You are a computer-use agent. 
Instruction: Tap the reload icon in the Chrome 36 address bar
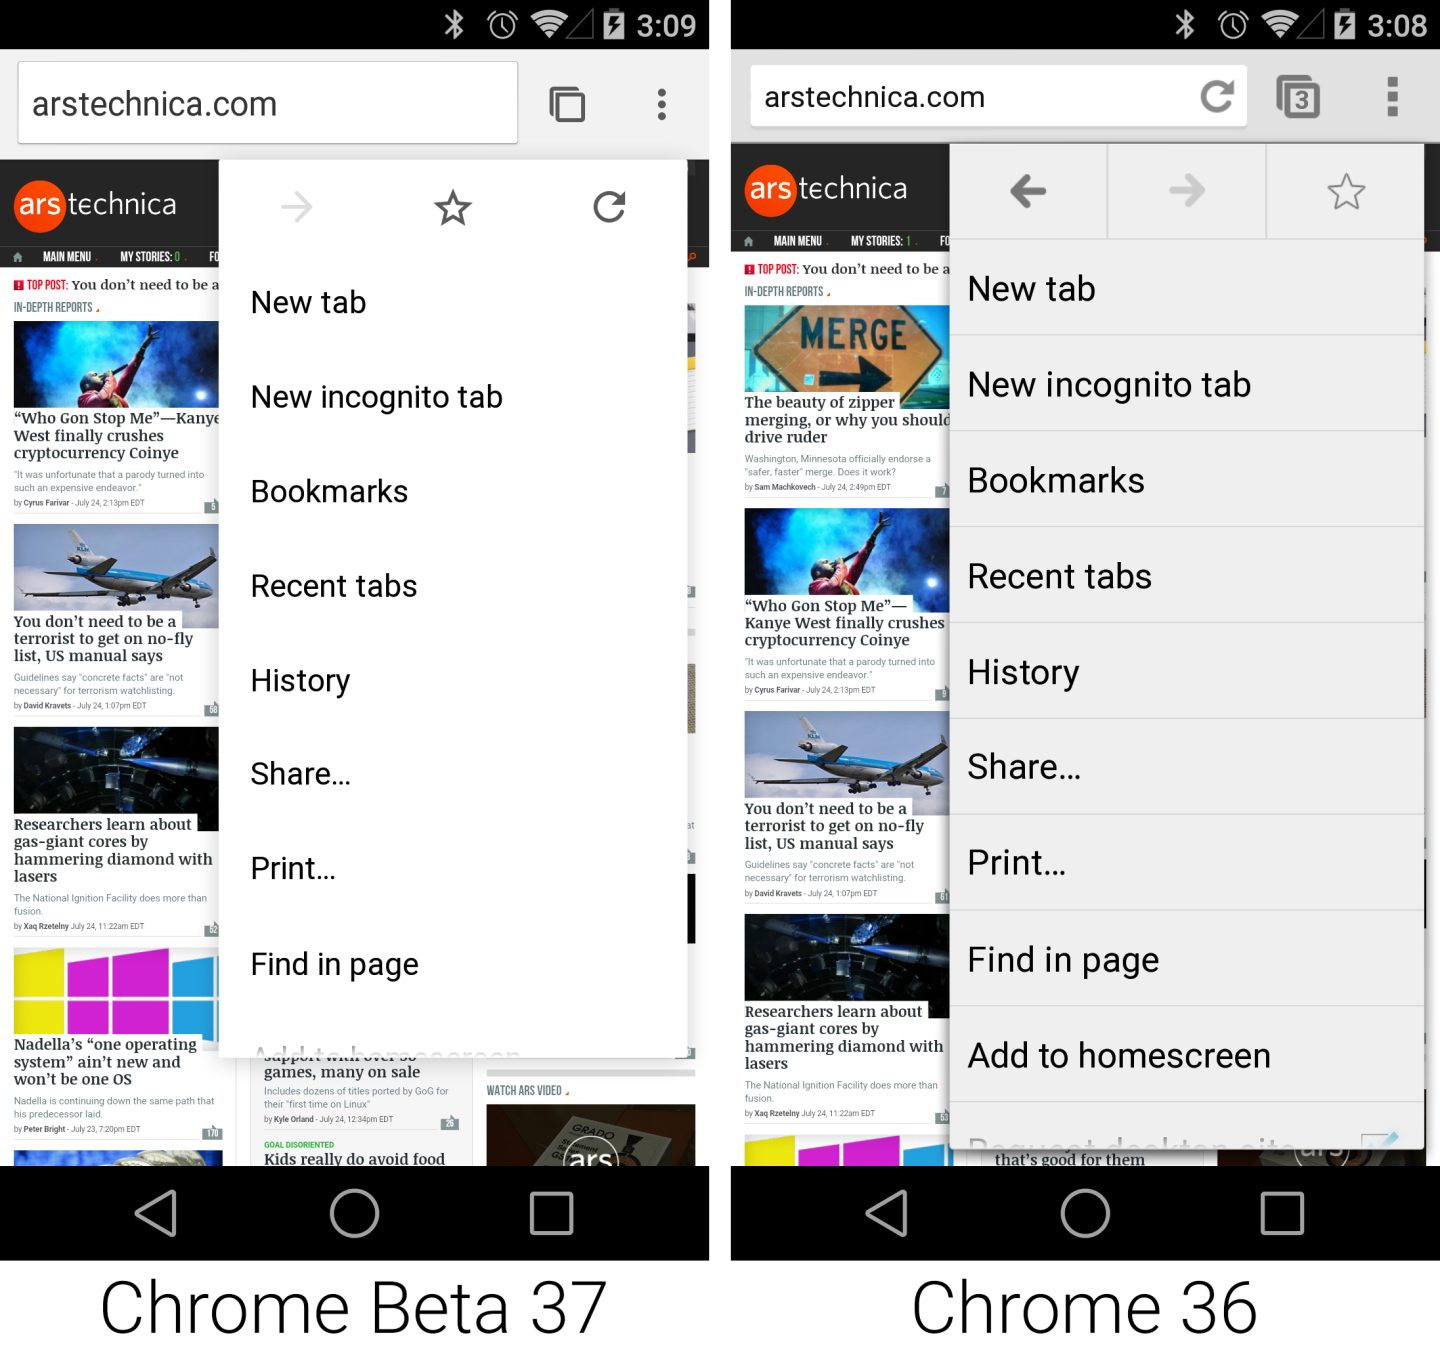(x=1218, y=96)
